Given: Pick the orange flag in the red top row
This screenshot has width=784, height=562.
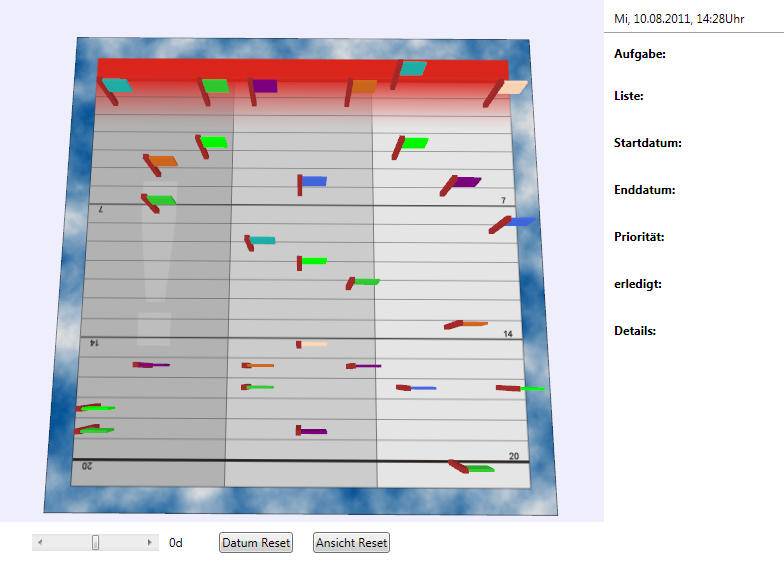Looking at the screenshot, I should point(363,87).
